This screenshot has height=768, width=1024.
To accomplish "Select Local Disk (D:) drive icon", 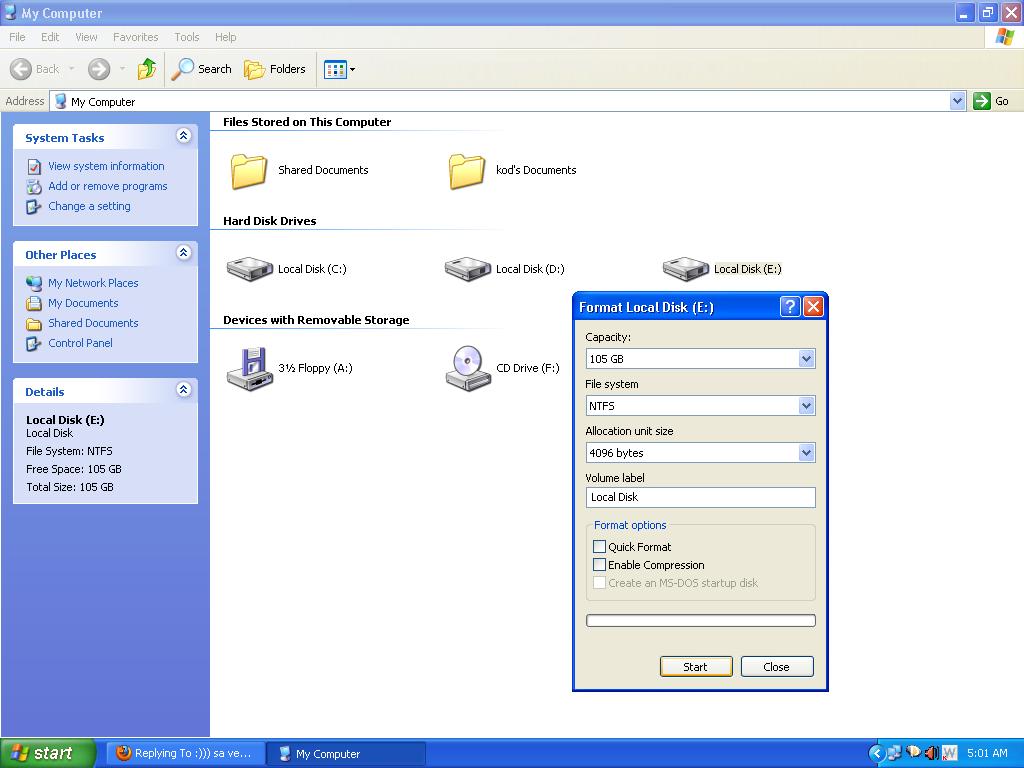I will [468, 268].
